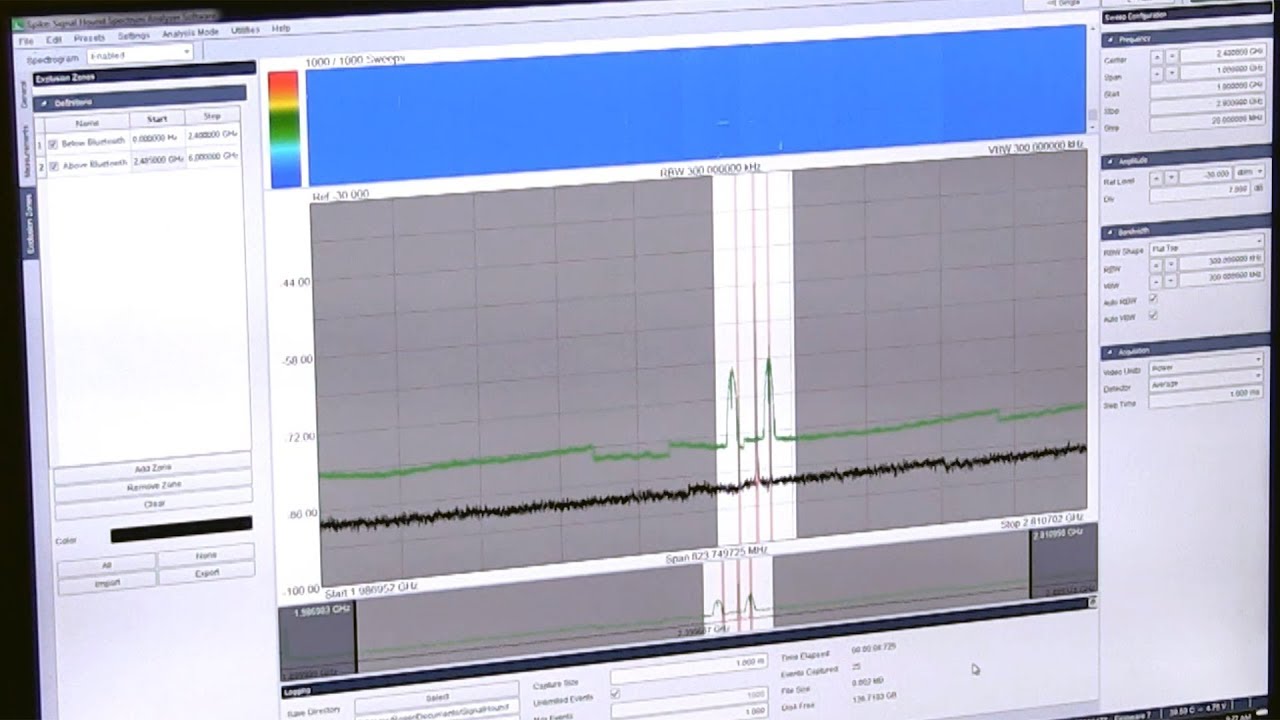Switch to the Measurements side tab

click(27, 151)
